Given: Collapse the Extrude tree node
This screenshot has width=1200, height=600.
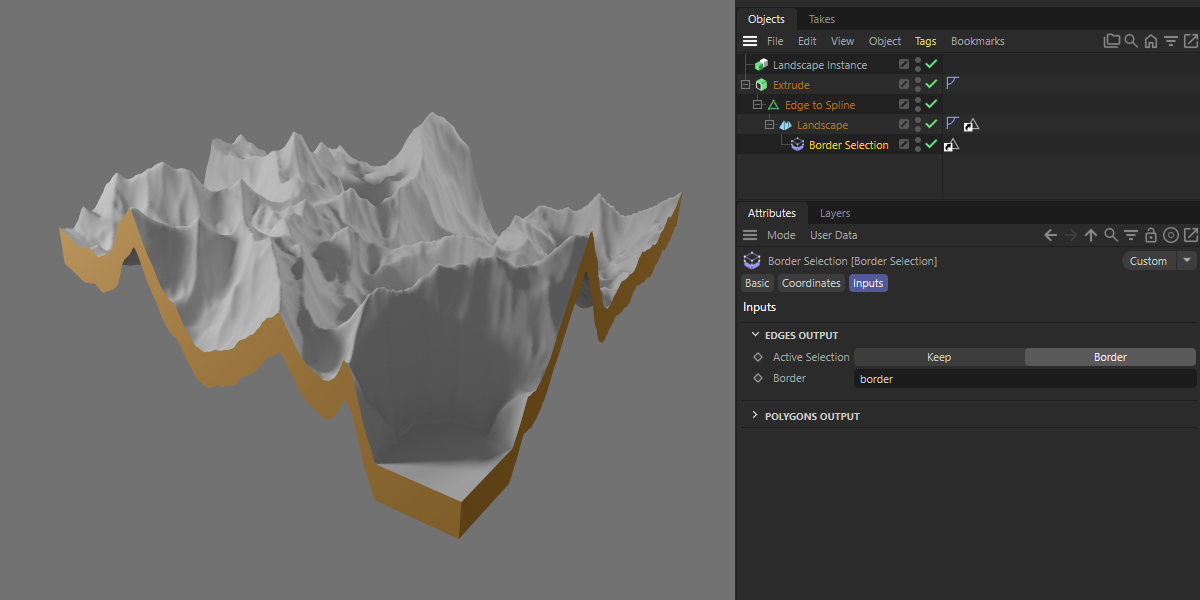Looking at the screenshot, I should coord(746,85).
